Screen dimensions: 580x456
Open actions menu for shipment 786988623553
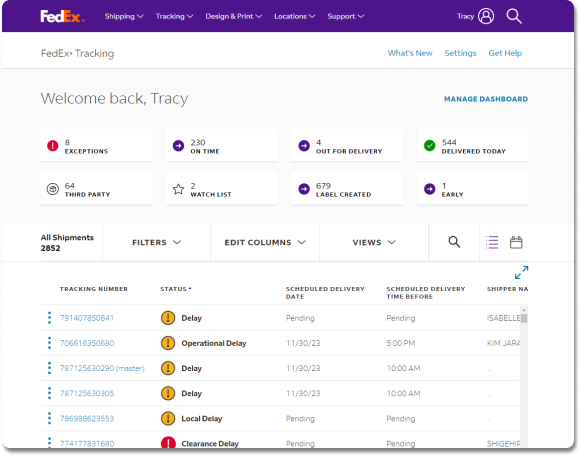point(49,419)
